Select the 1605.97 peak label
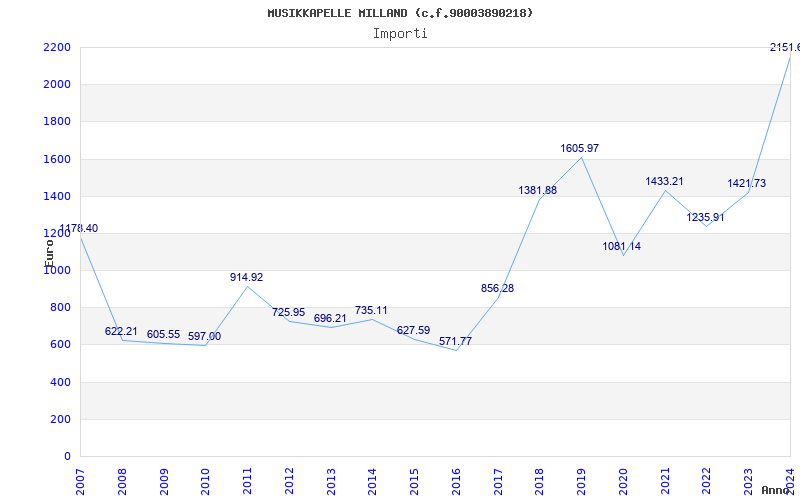 [x=580, y=148]
